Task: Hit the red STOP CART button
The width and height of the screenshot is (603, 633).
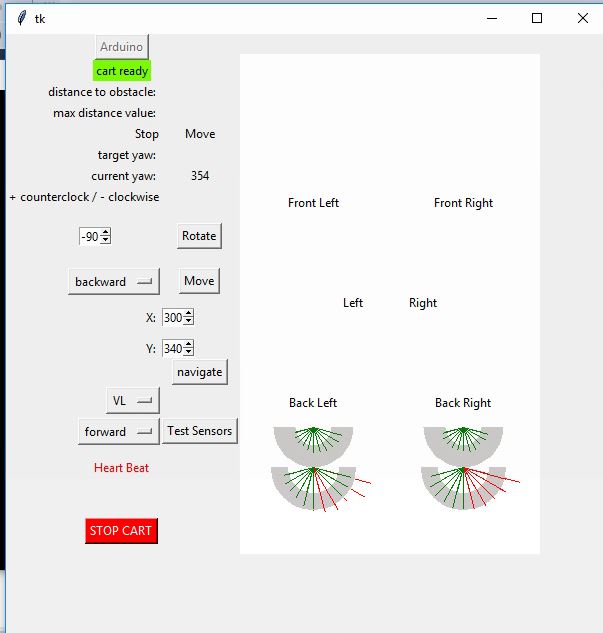Action: (121, 530)
